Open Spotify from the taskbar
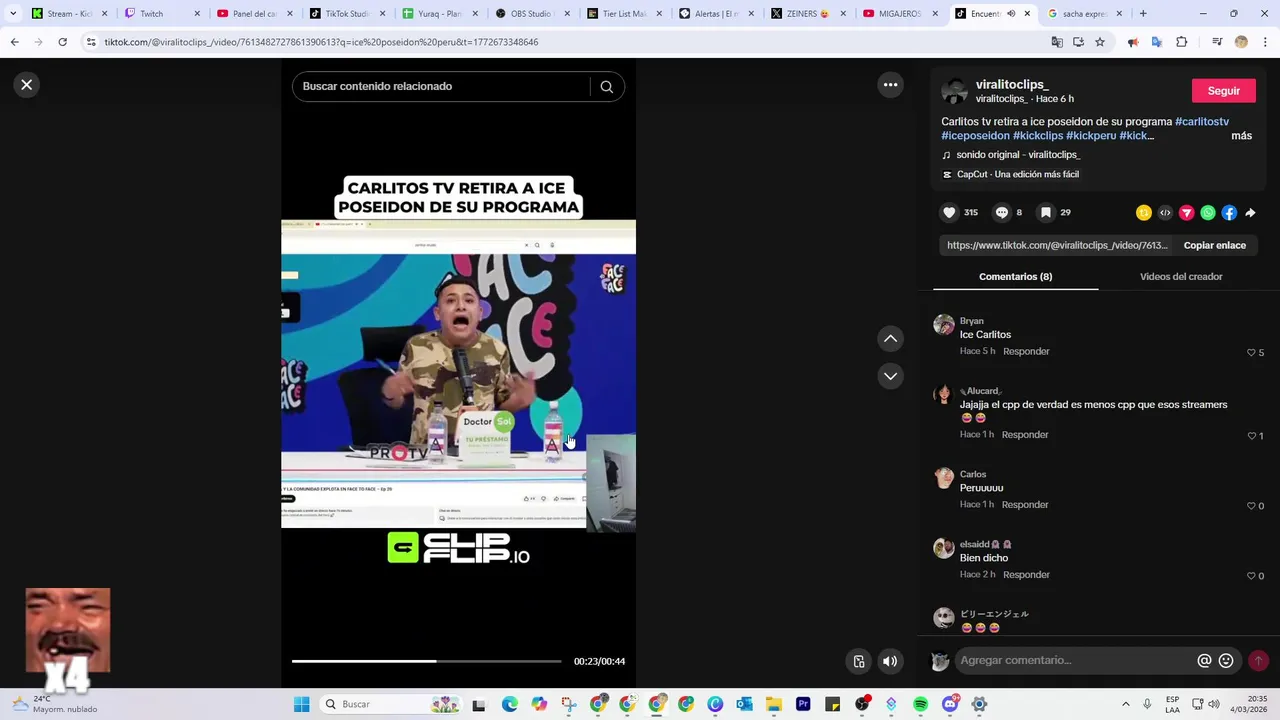This screenshot has height=720, width=1280. pos(920,705)
